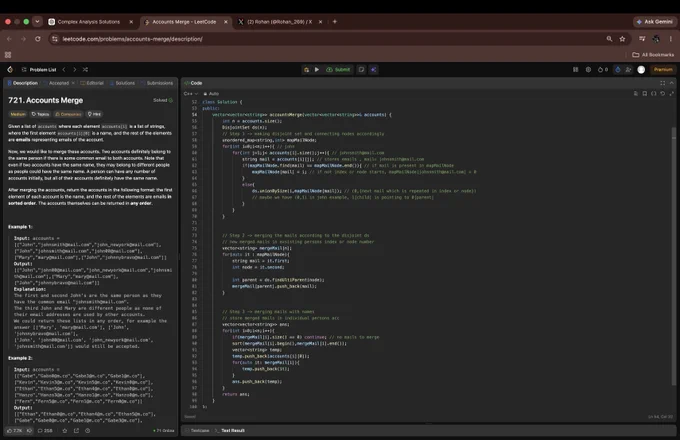The height and width of the screenshot is (440, 680).
Task: Open the profile avatar menu
Action: coord(641,69)
